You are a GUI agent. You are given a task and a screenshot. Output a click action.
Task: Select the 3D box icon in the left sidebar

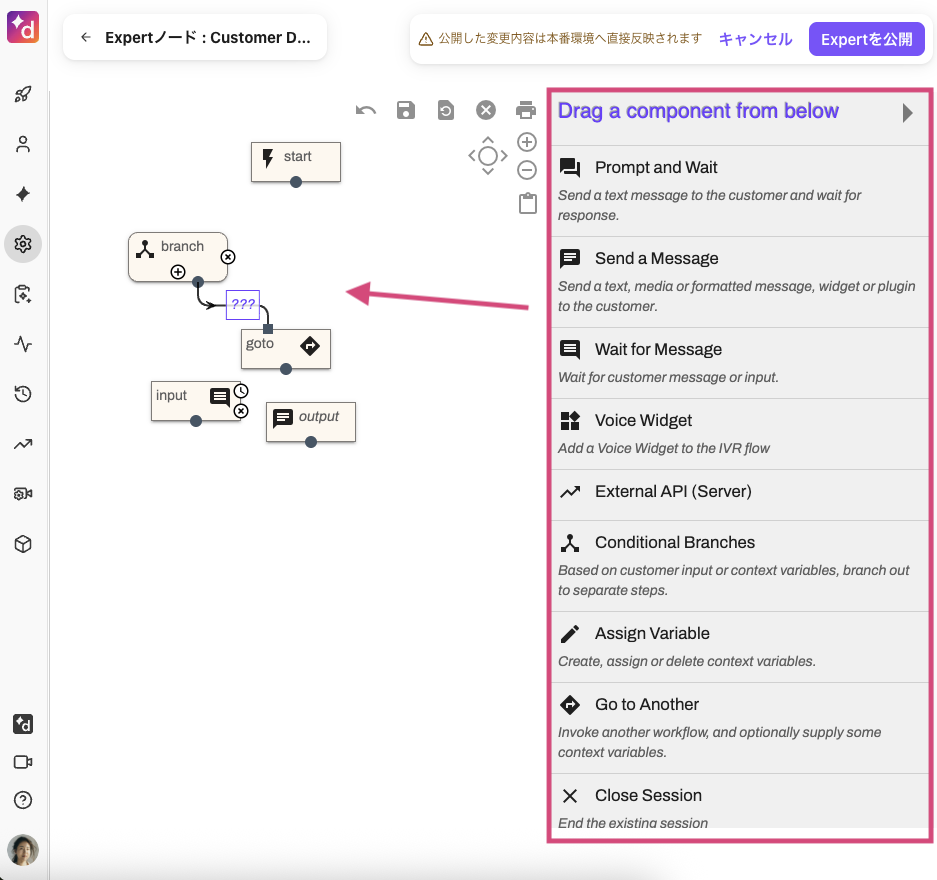(x=22, y=544)
